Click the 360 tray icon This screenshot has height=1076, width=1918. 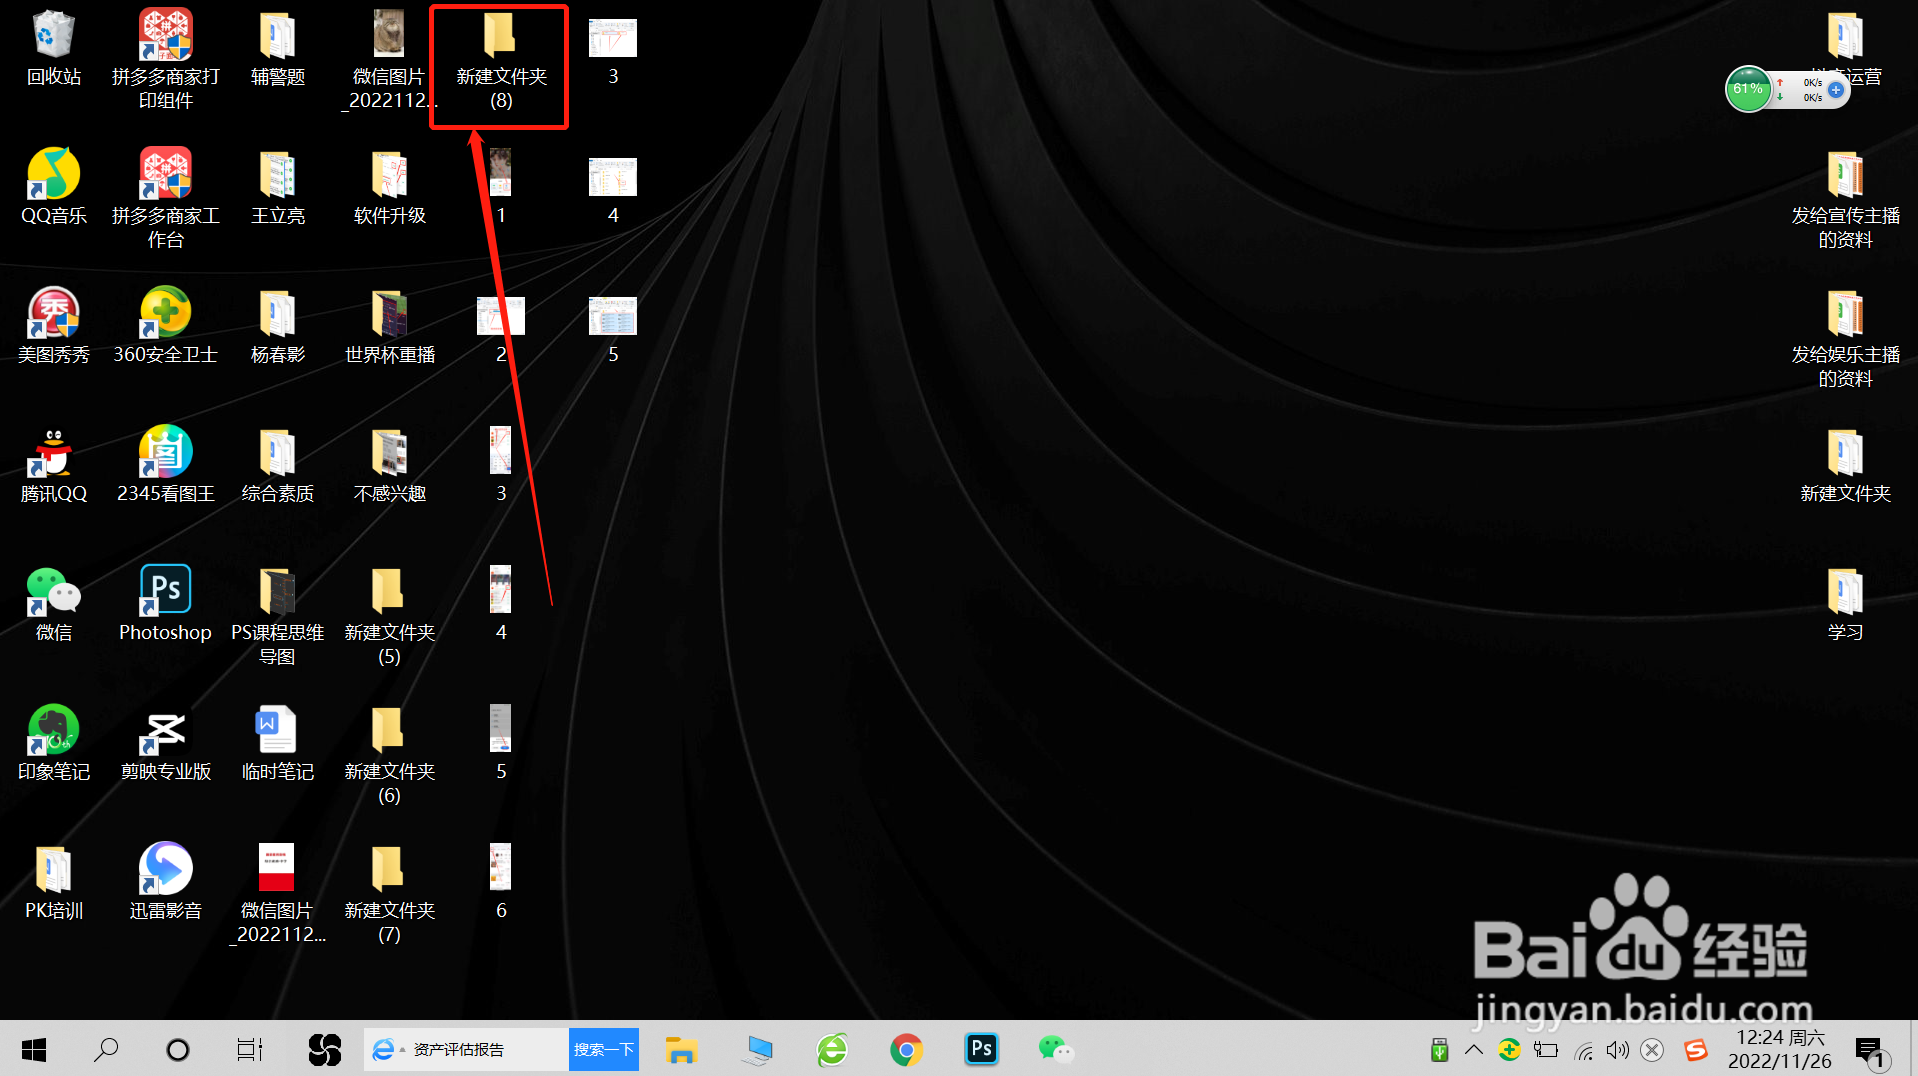[1509, 1049]
